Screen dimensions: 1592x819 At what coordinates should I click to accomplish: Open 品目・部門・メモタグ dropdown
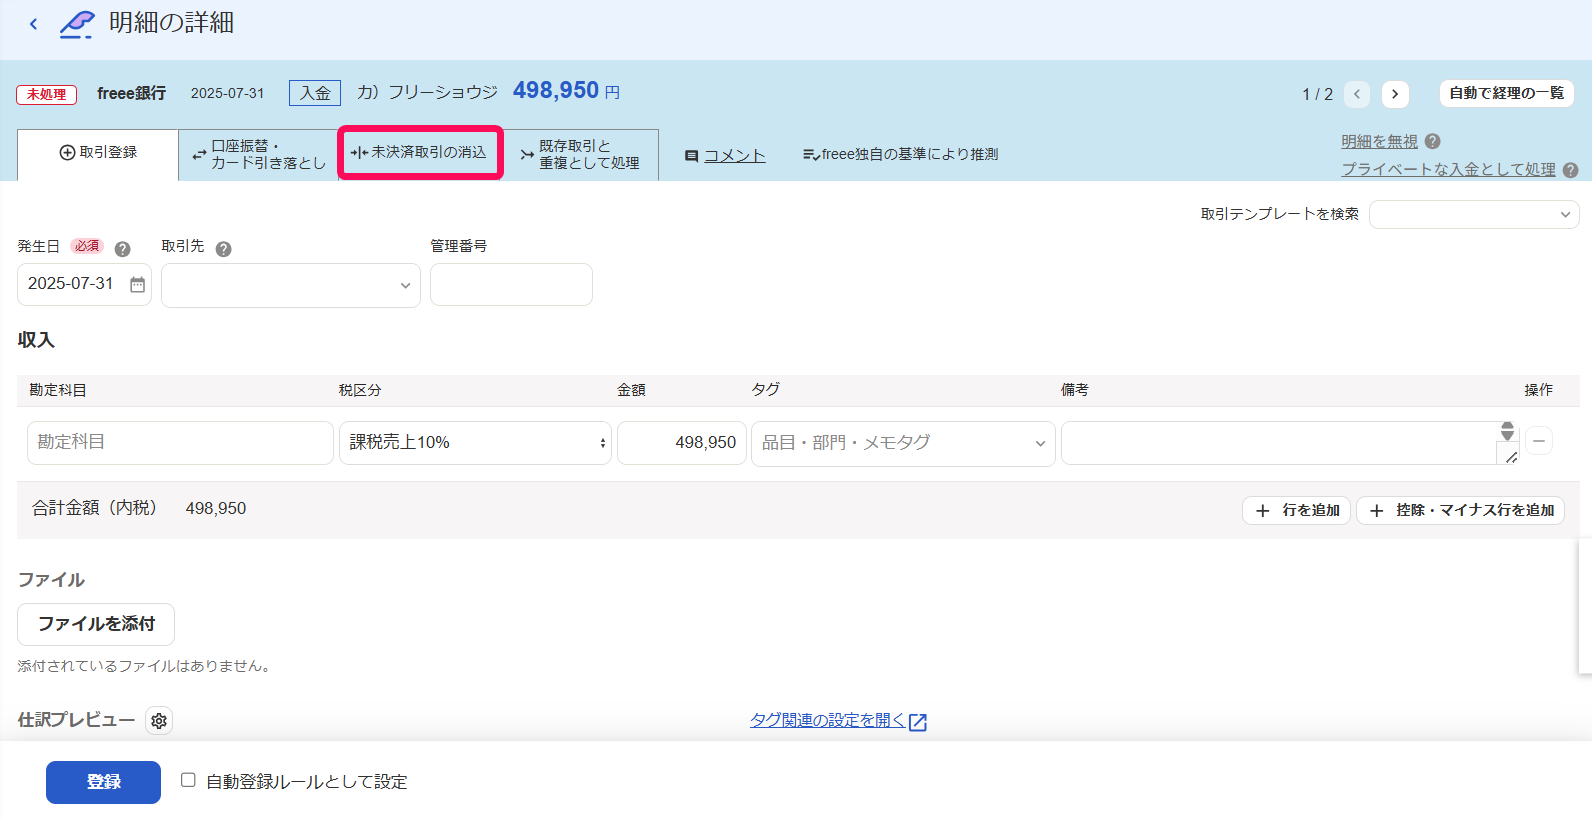click(903, 443)
